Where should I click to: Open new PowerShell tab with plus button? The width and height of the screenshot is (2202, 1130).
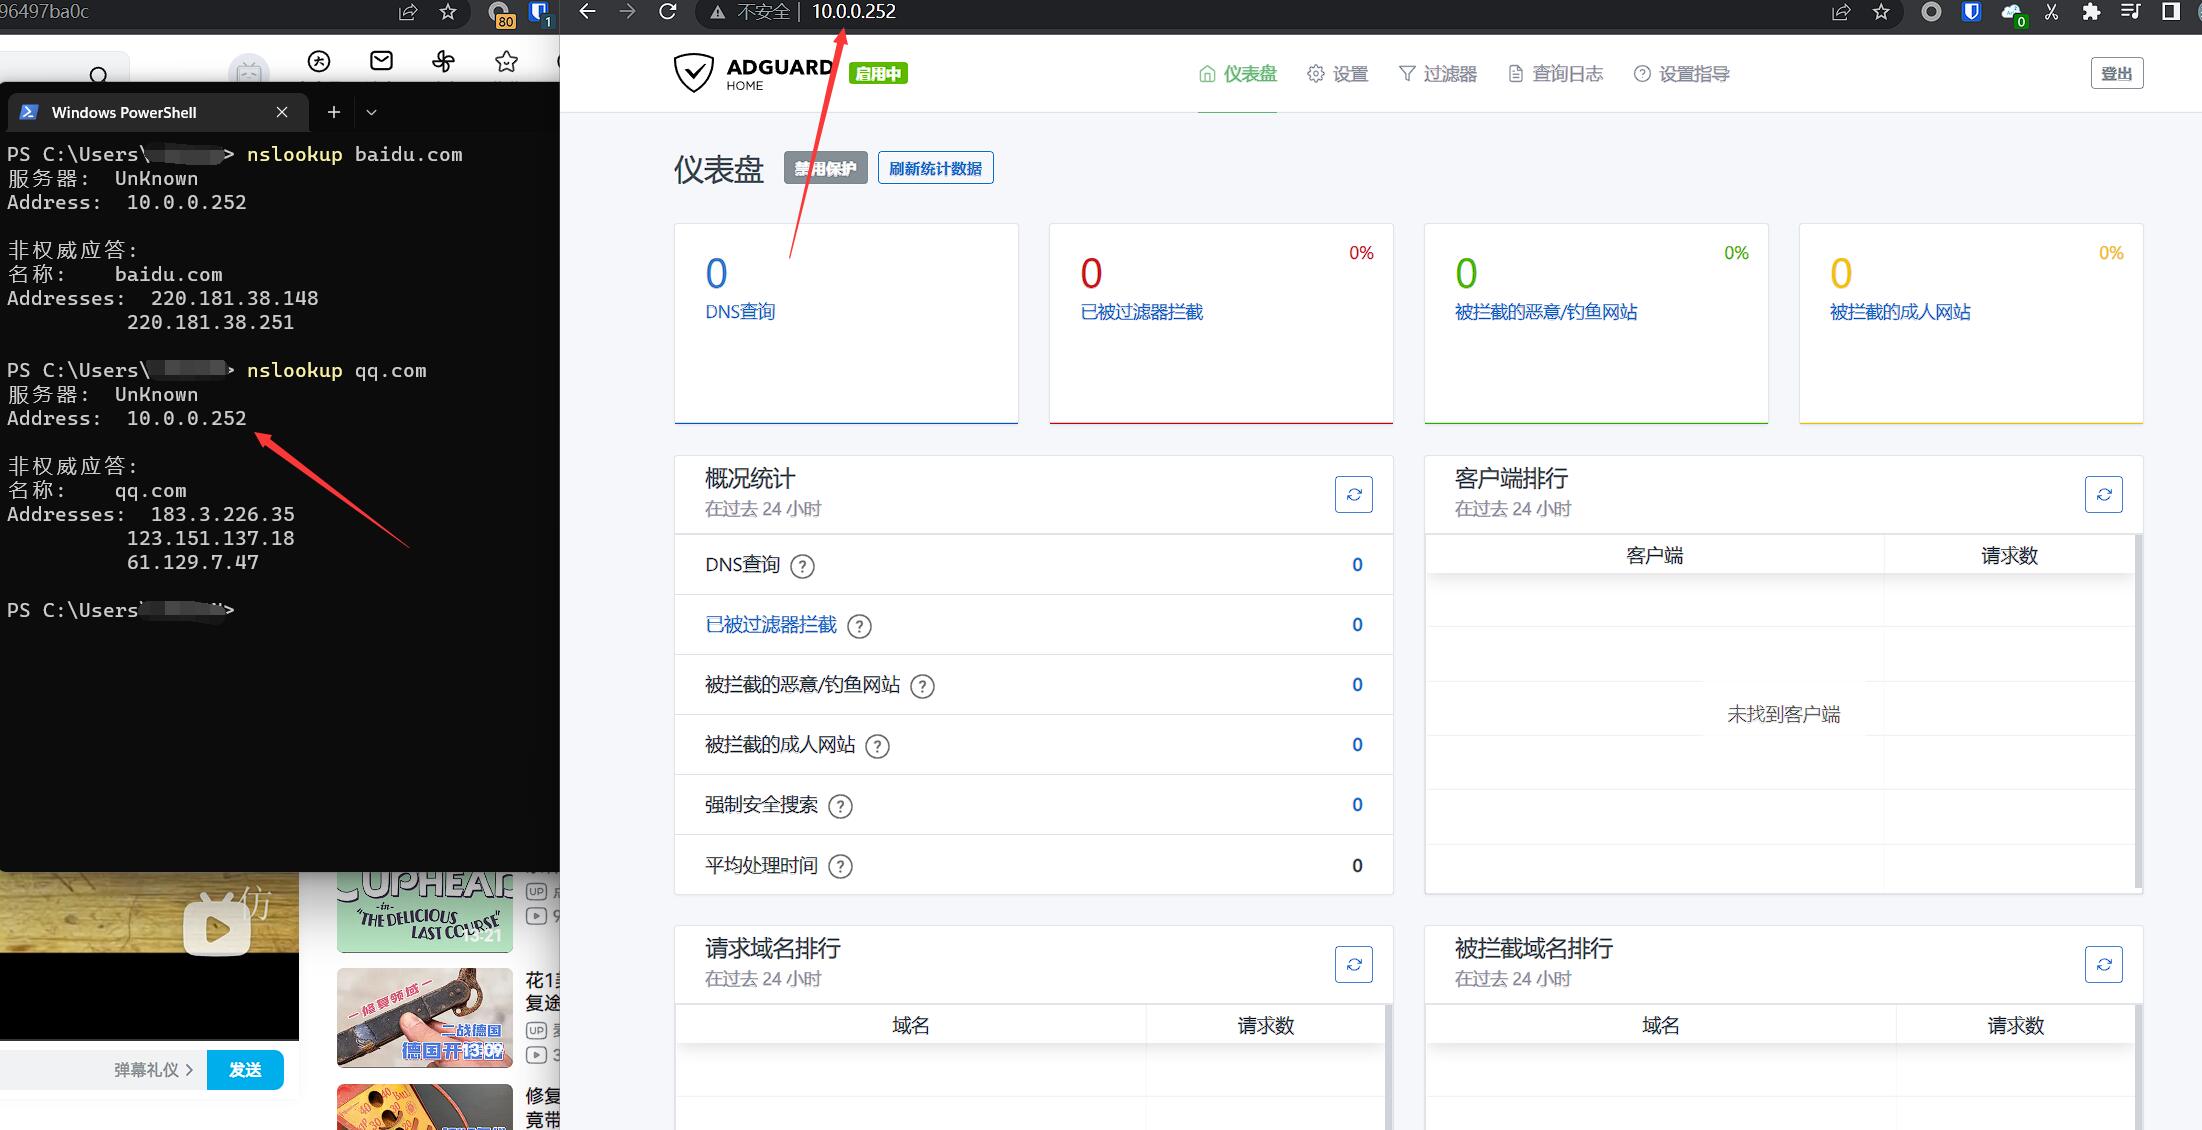click(334, 112)
